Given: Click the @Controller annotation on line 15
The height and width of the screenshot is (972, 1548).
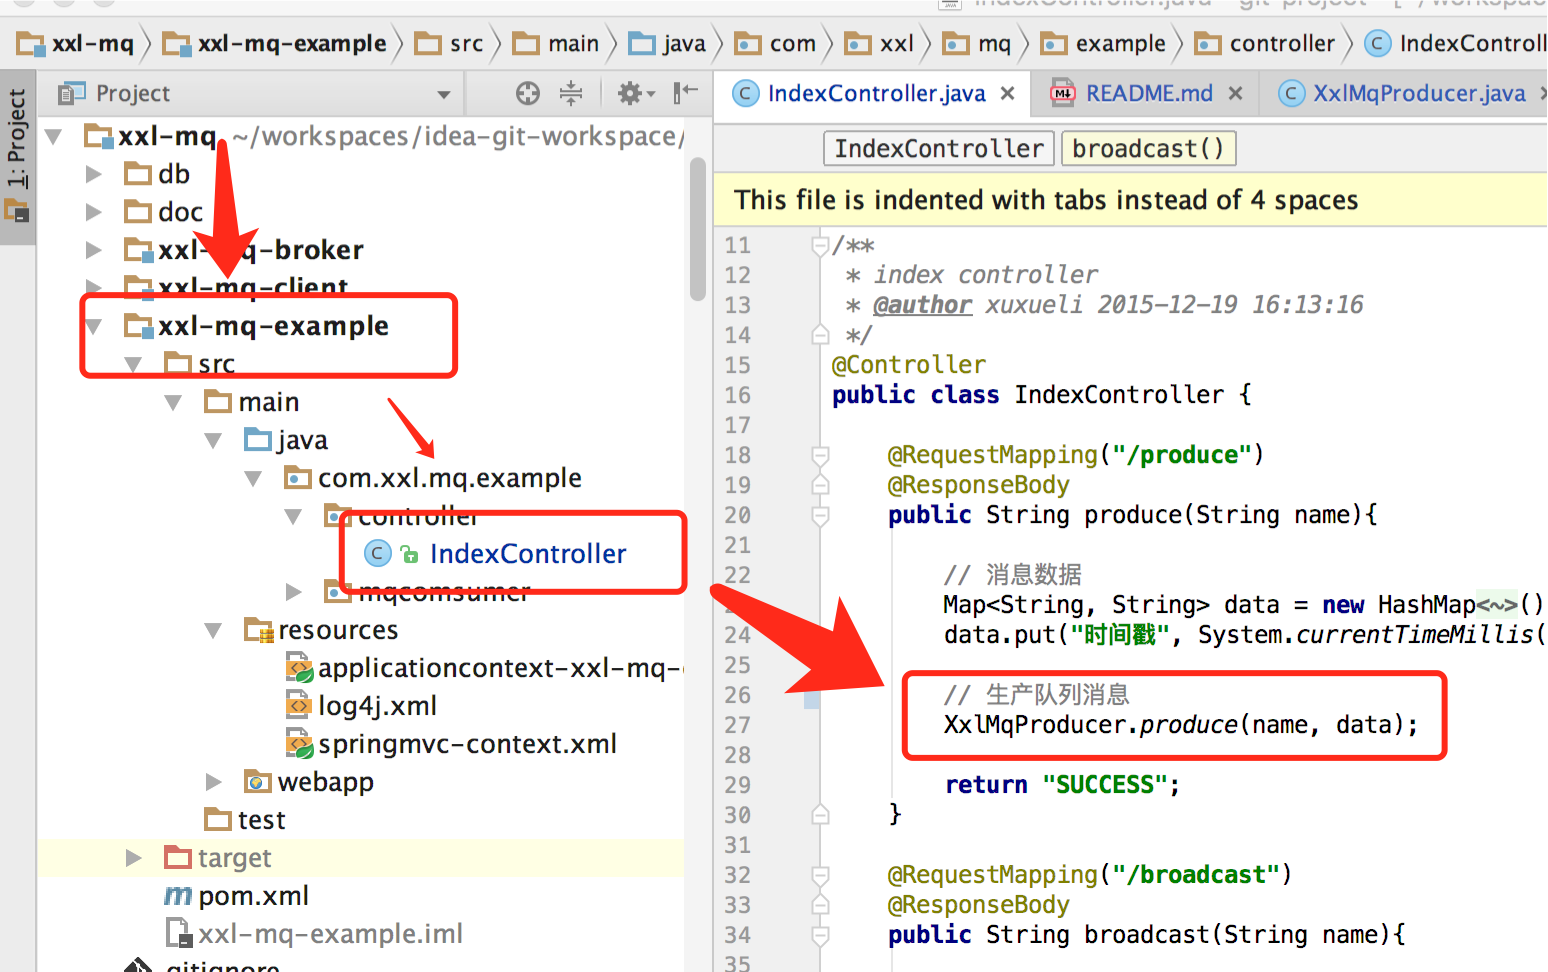Looking at the screenshot, I should tap(909, 365).
